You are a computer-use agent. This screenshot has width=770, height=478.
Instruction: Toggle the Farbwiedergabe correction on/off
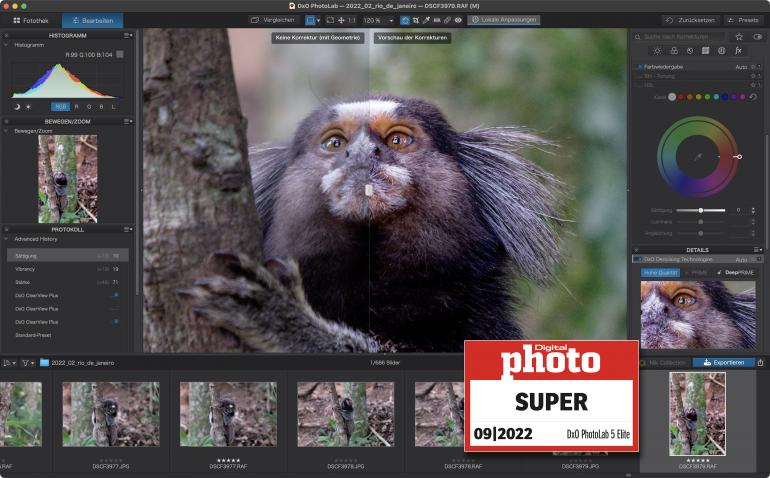click(639, 67)
